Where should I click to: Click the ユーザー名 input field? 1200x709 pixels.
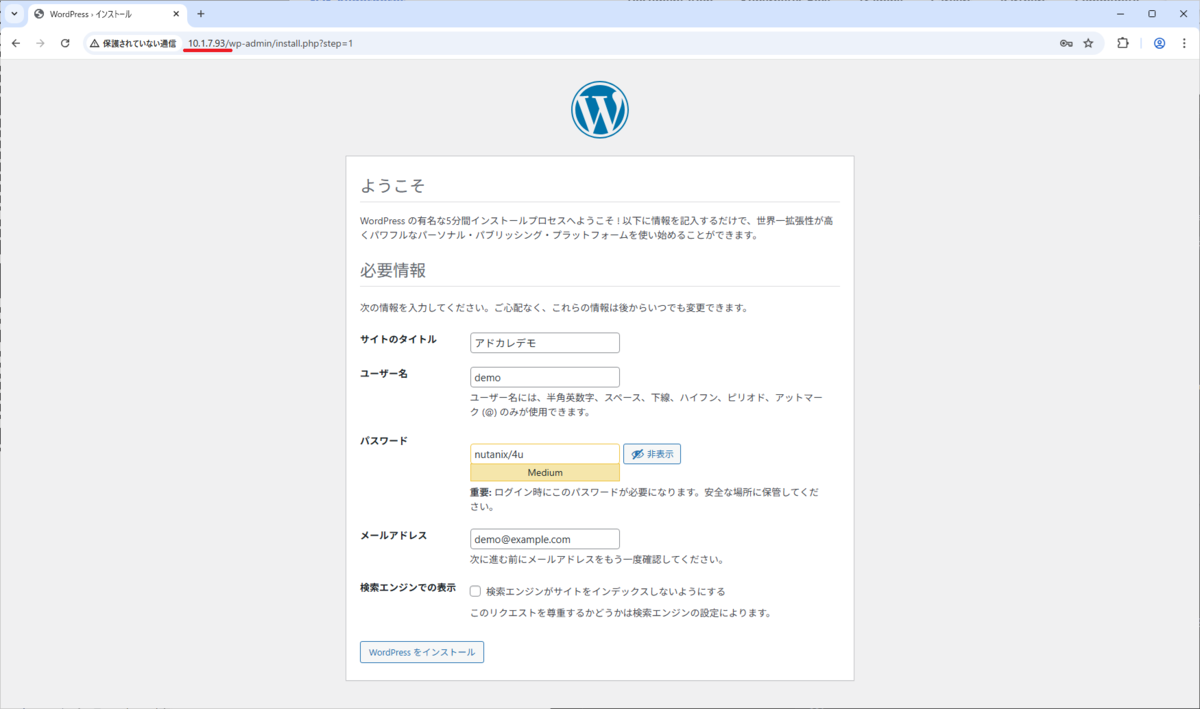pos(545,377)
